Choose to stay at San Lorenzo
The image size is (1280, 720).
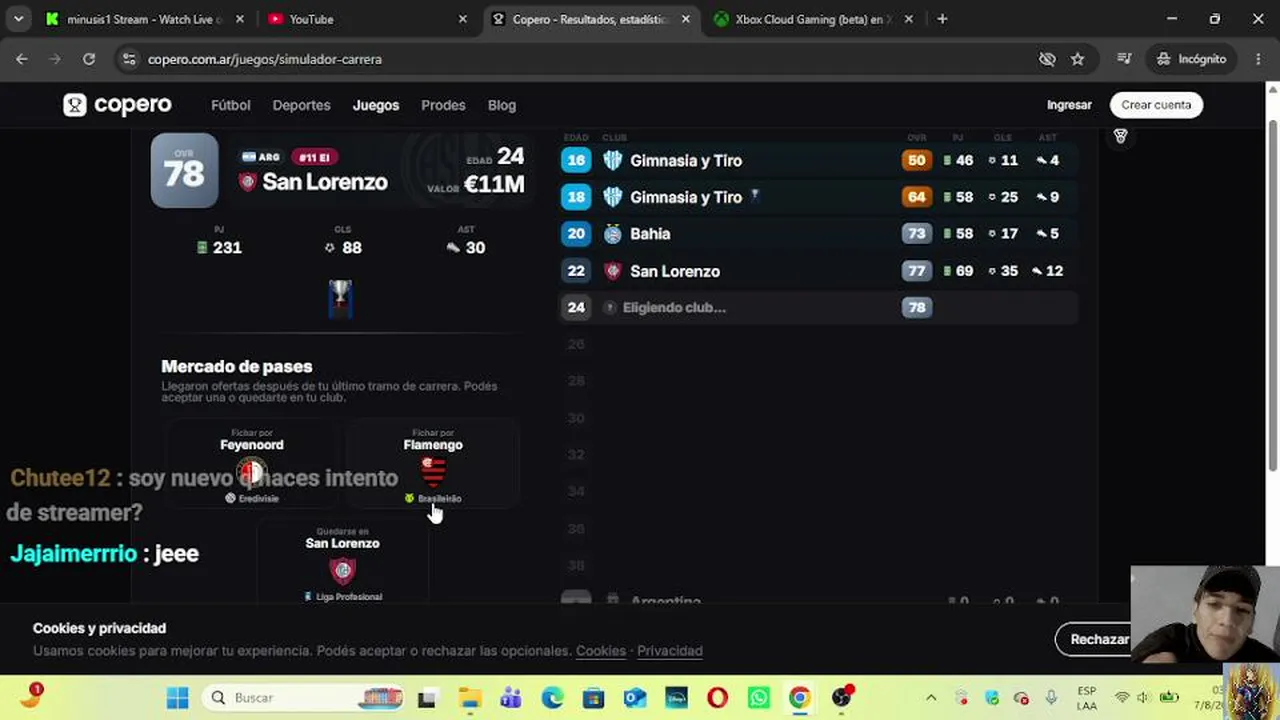pyautogui.click(x=342, y=564)
